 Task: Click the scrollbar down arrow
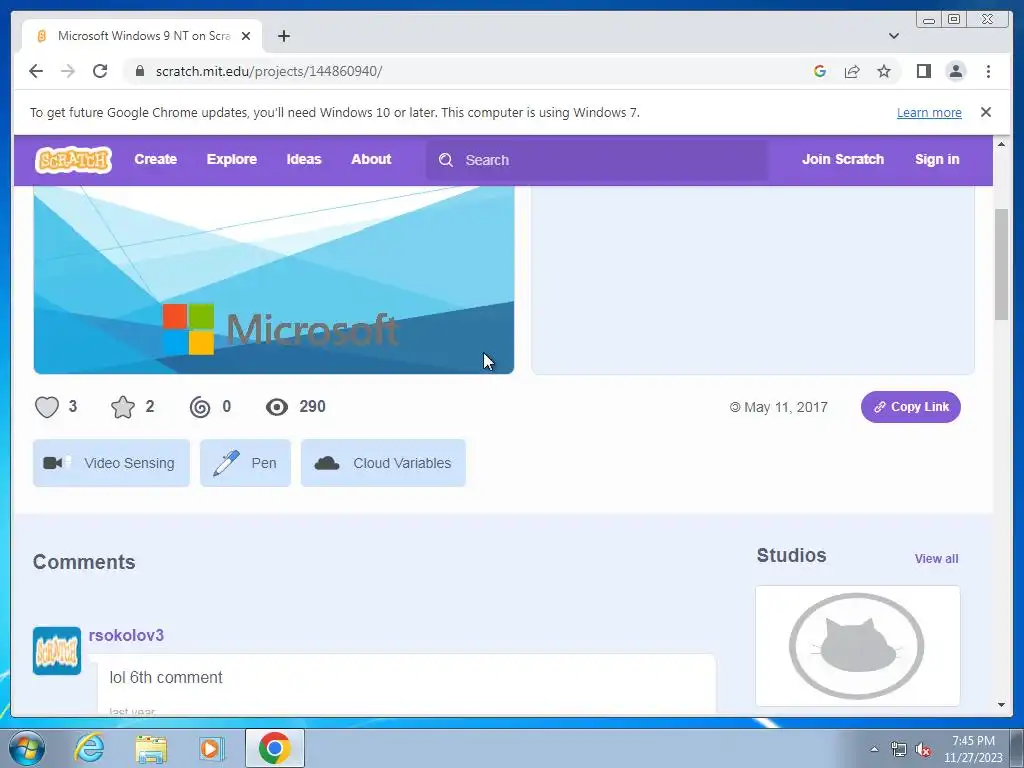(1002, 705)
